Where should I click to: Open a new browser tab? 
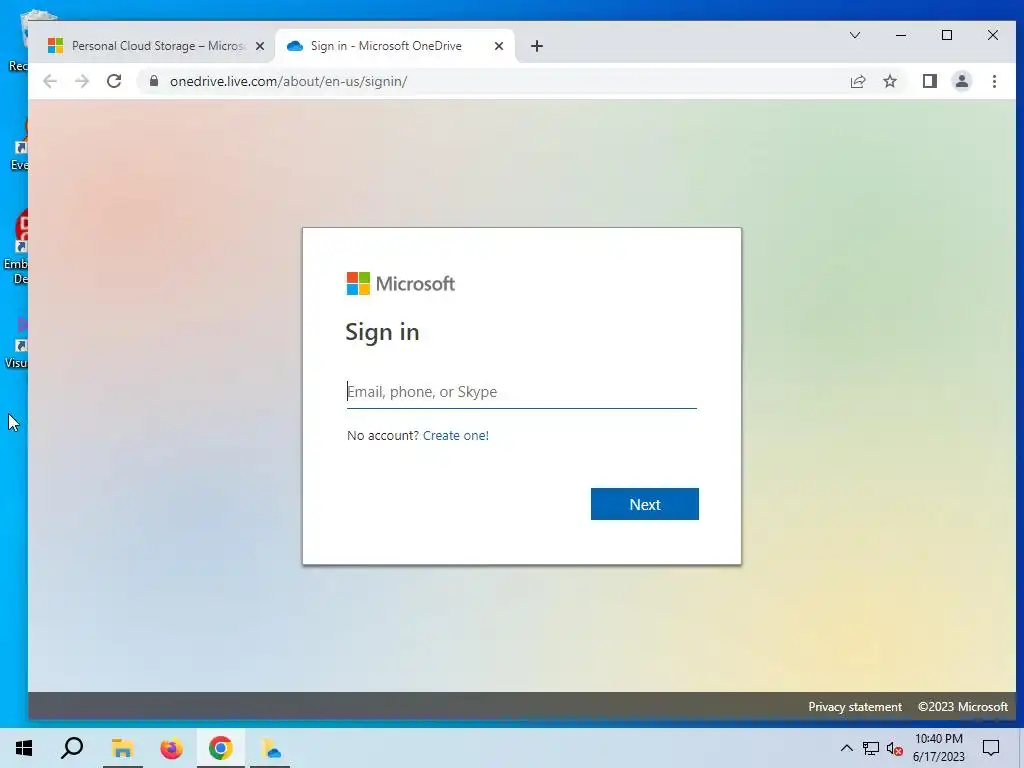(x=537, y=46)
